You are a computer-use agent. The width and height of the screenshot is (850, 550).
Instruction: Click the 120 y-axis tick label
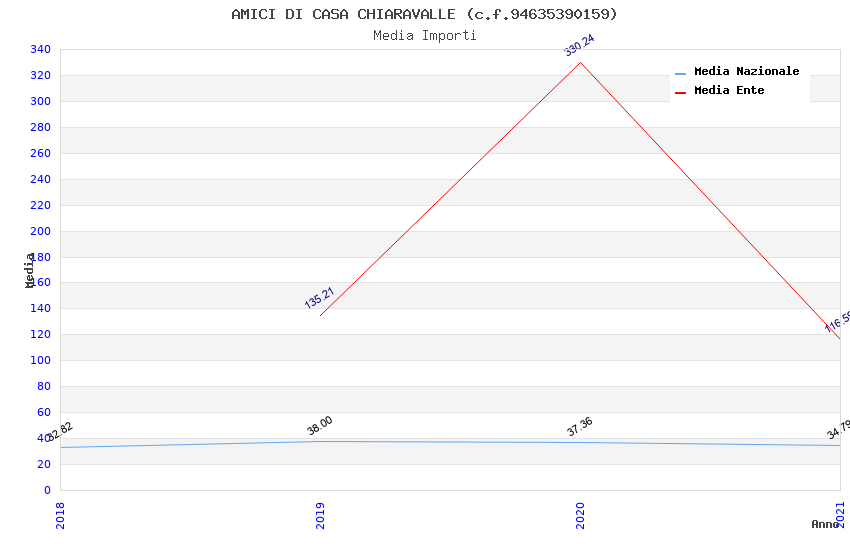click(x=41, y=334)
